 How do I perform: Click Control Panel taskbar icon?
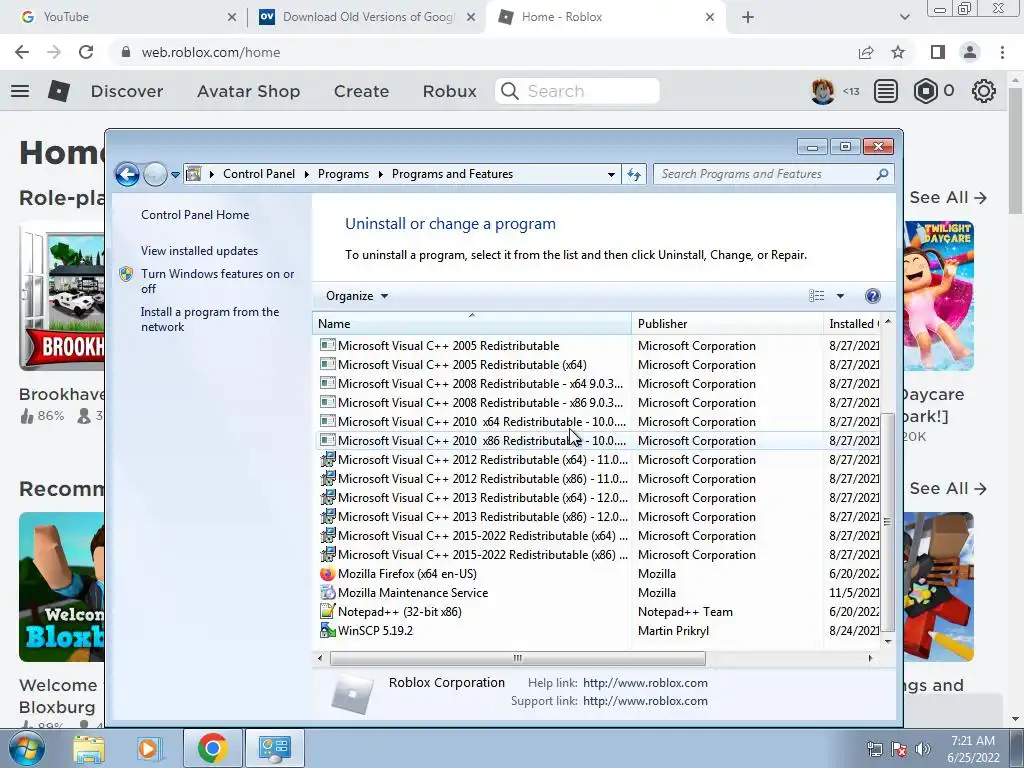(x=274, y=748)
